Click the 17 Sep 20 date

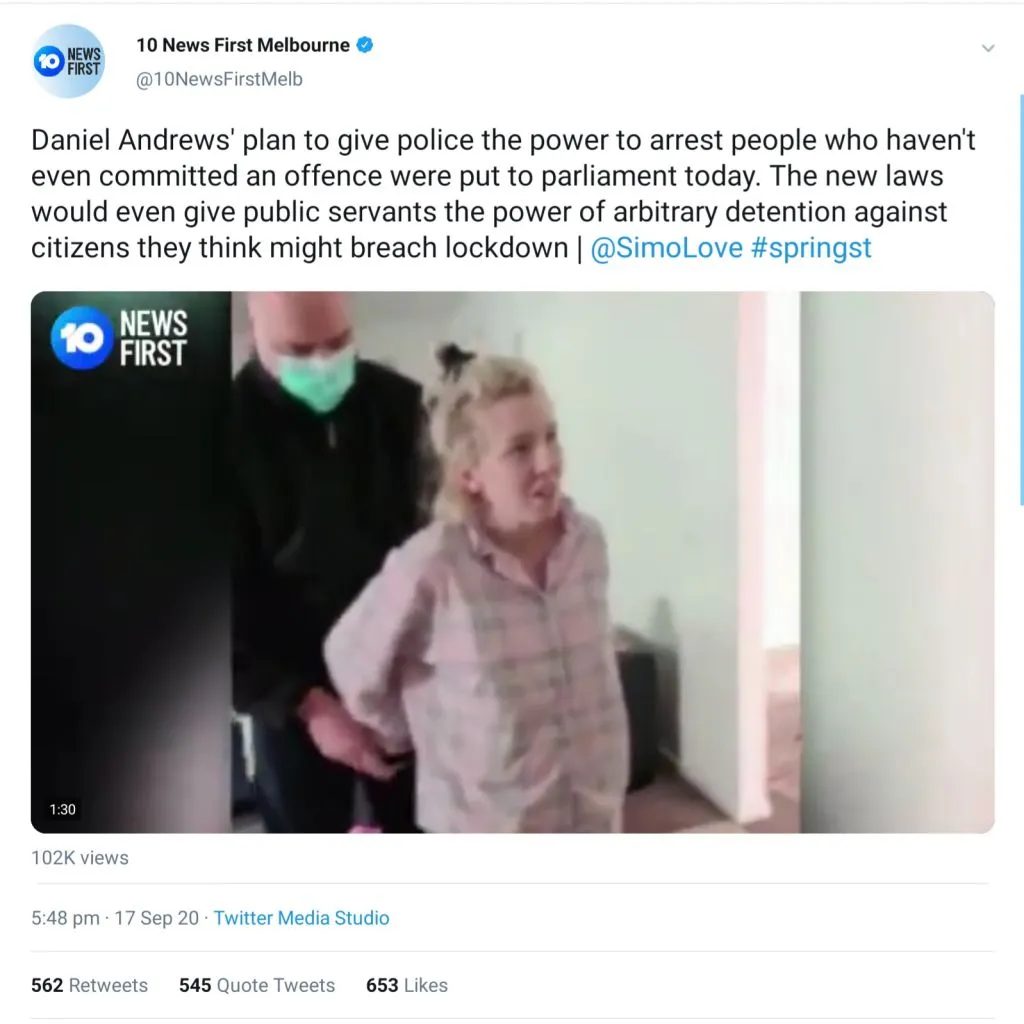(x=157, y=918)
